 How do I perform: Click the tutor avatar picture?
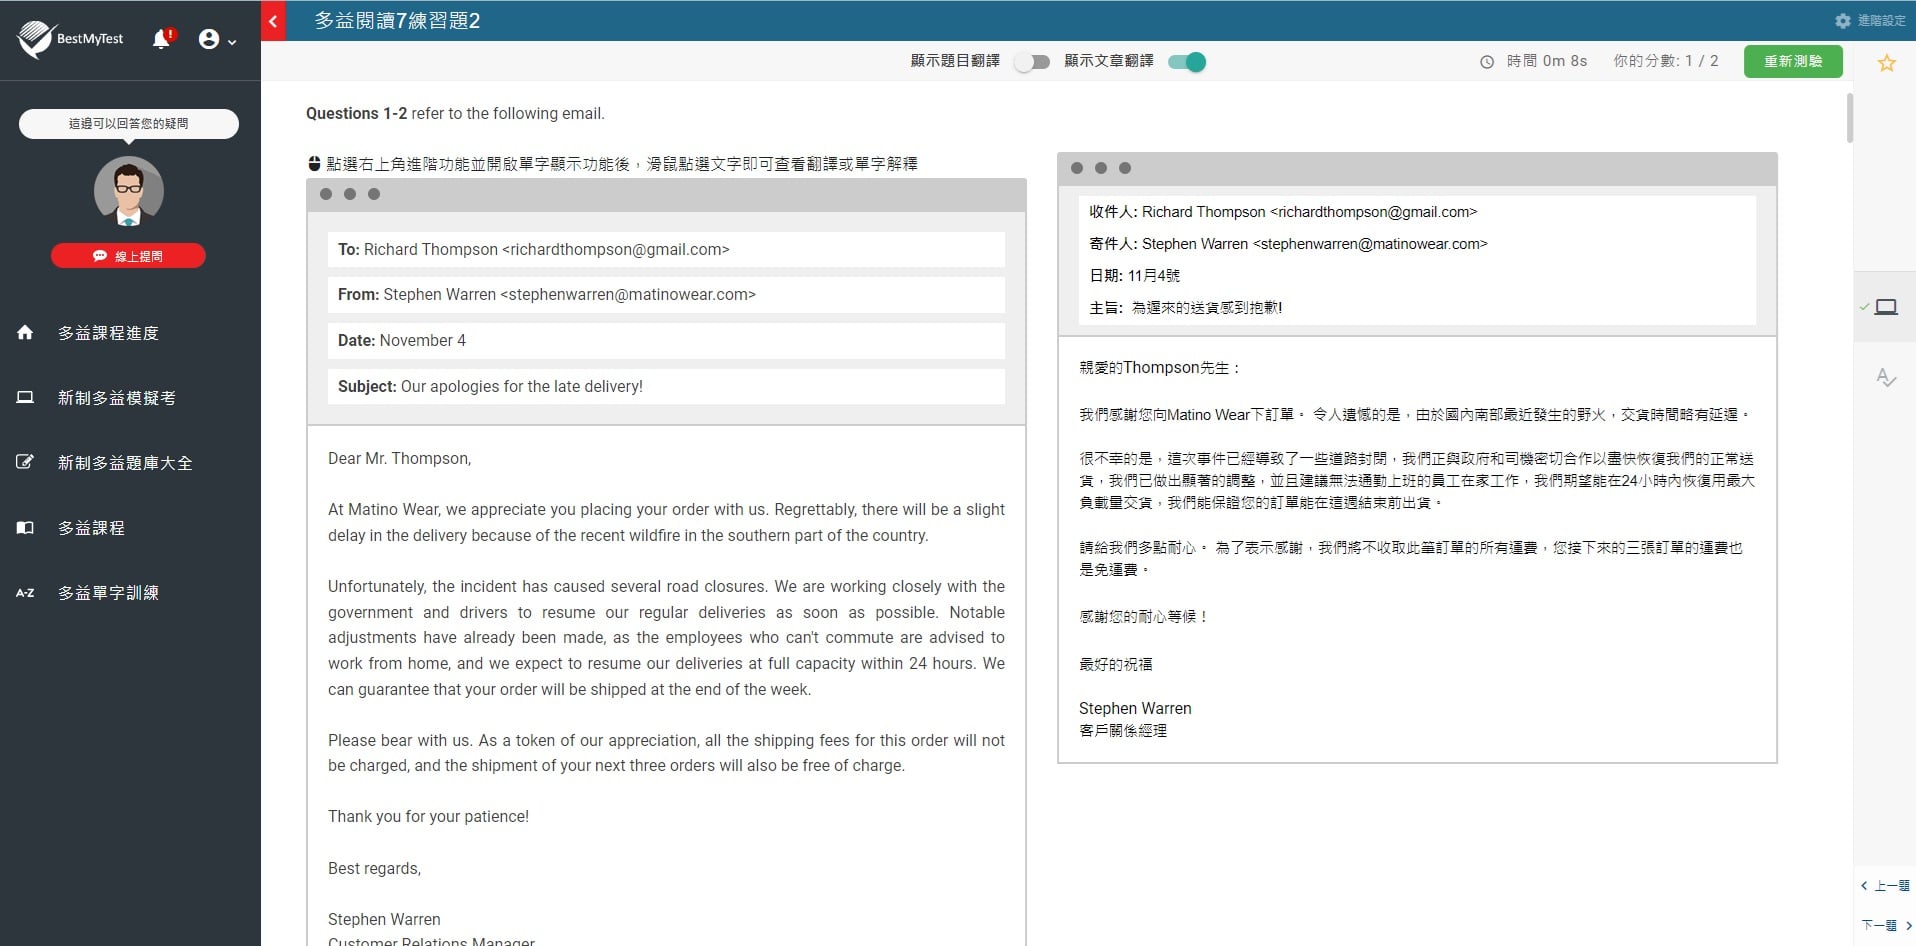click(128, 191)
